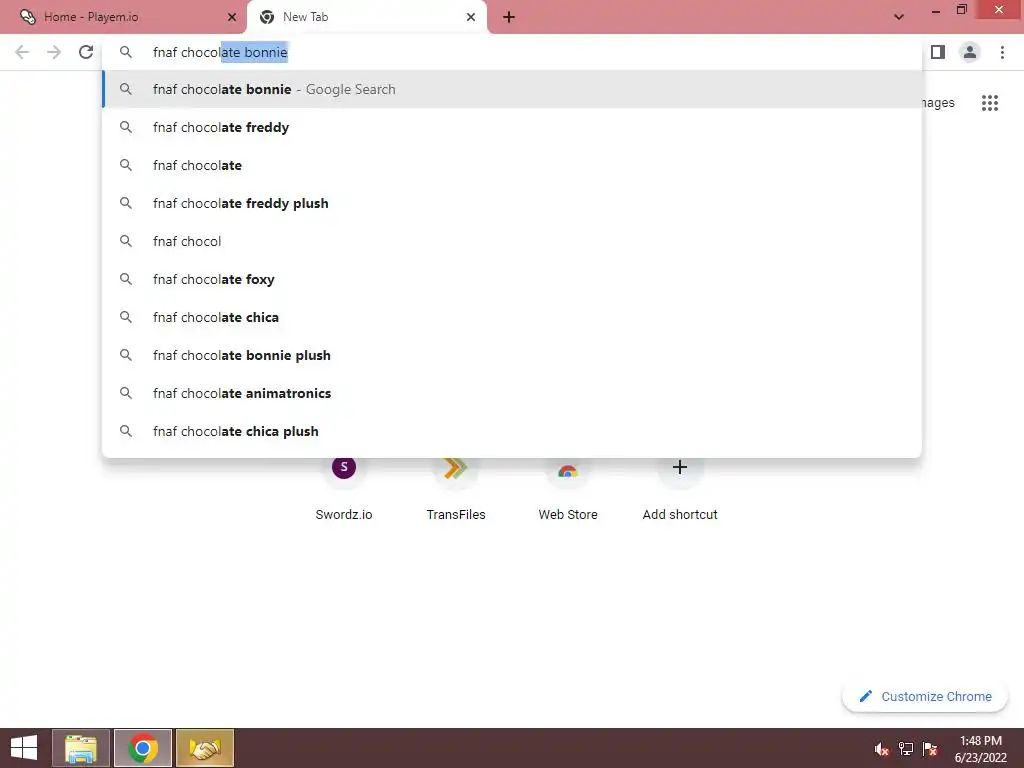Screen dimensions: 1024x768
Task: Pick 'fnaf chocolate chica' suggestion row
Action: coord(512,317)
